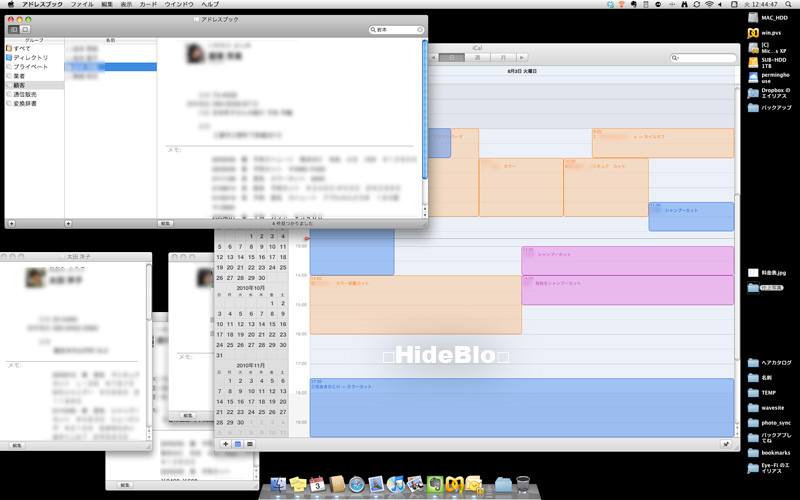The width and height of the screenshot is (800, 500).
Task: Click the binoculars menu bar icon
Action: pyautogui.click(x=684, y=4)
